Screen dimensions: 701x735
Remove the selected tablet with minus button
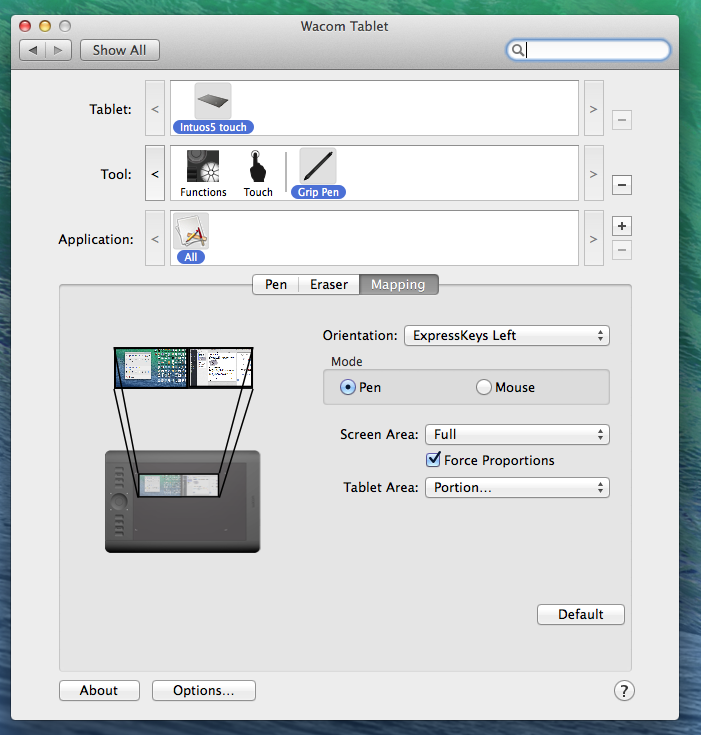click(622, 120)
